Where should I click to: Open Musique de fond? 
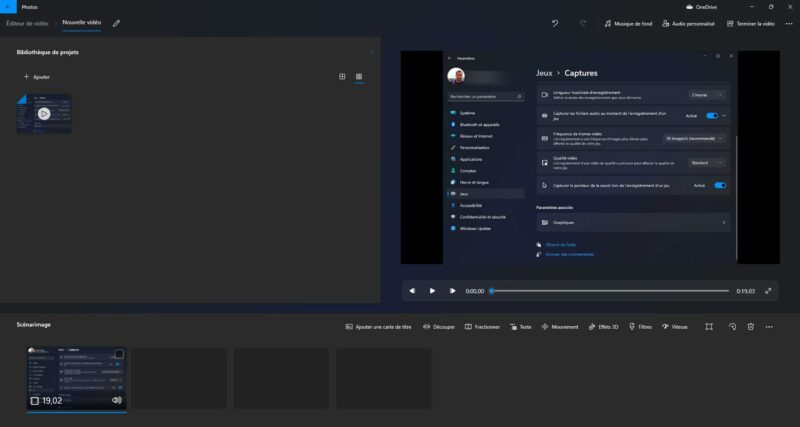tap(628, 23)
